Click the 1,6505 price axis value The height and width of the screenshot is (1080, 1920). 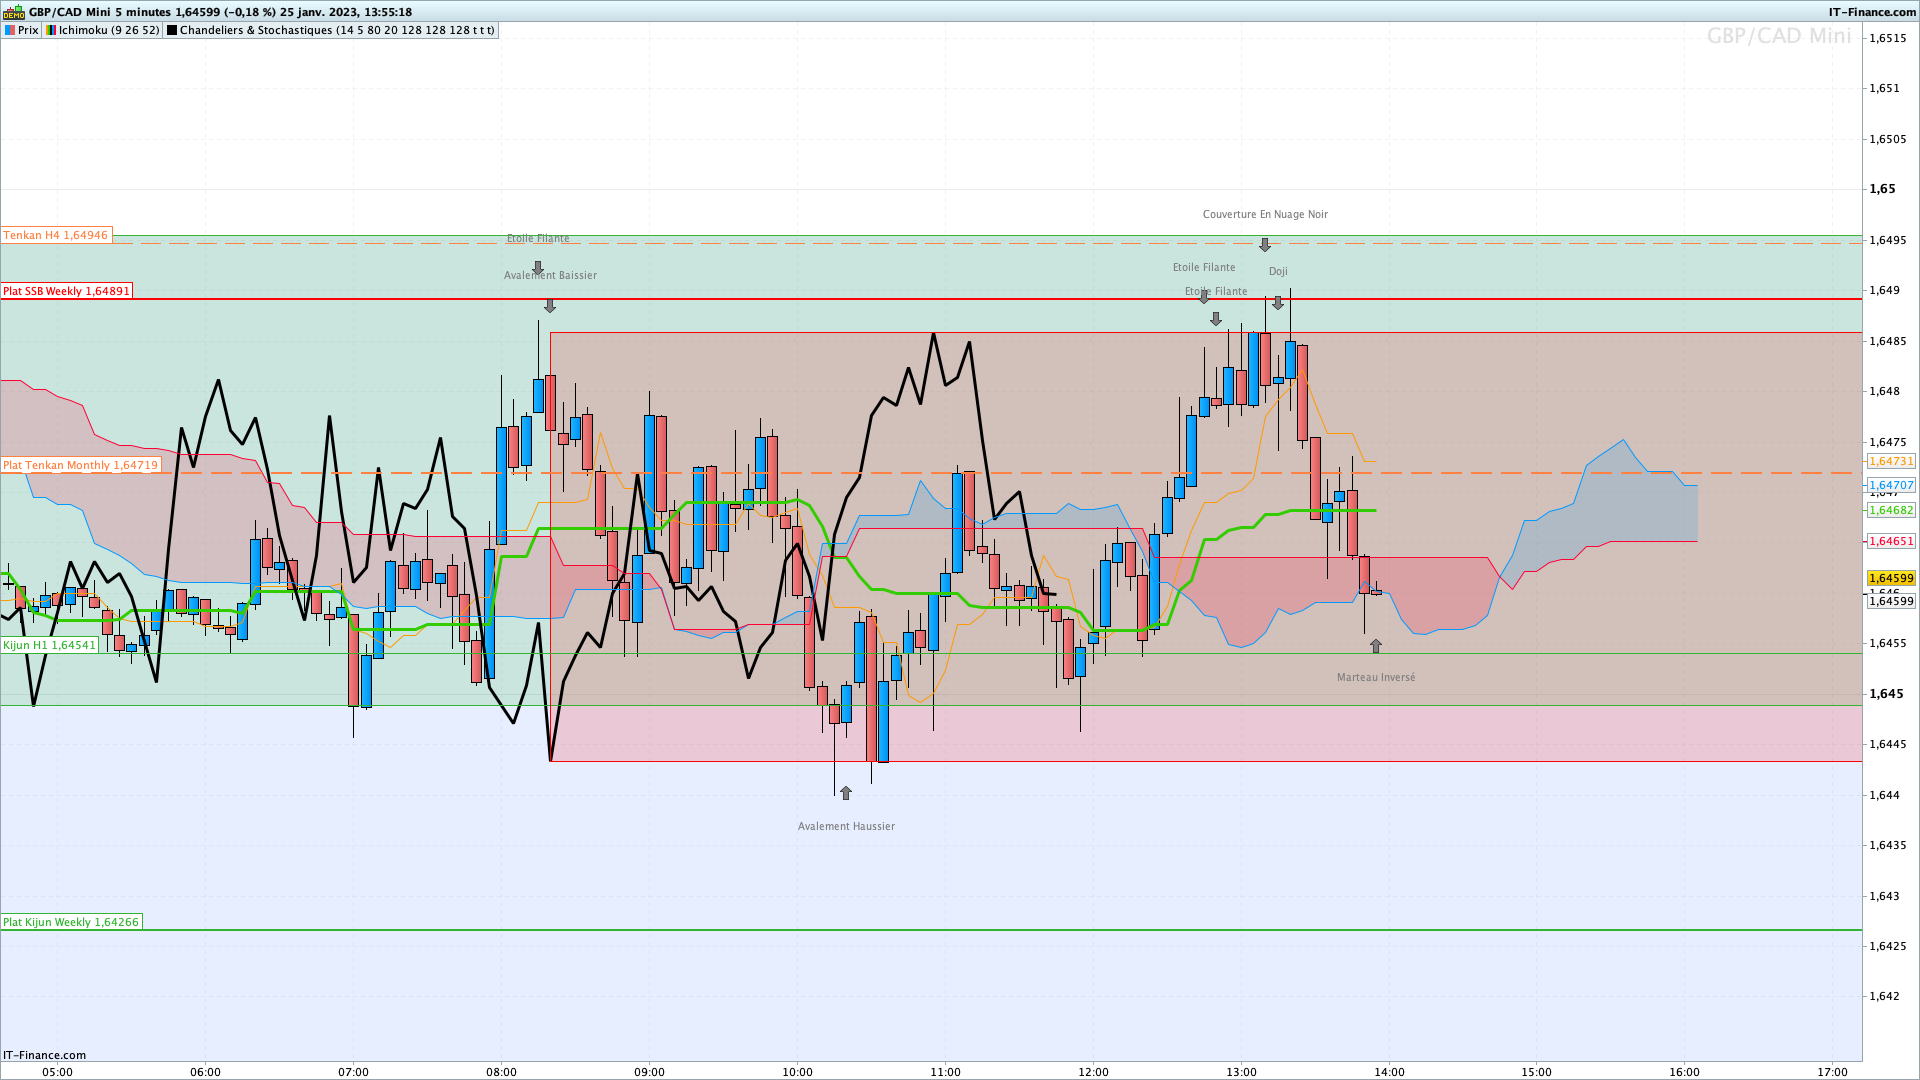click(x=1888, y=139)
